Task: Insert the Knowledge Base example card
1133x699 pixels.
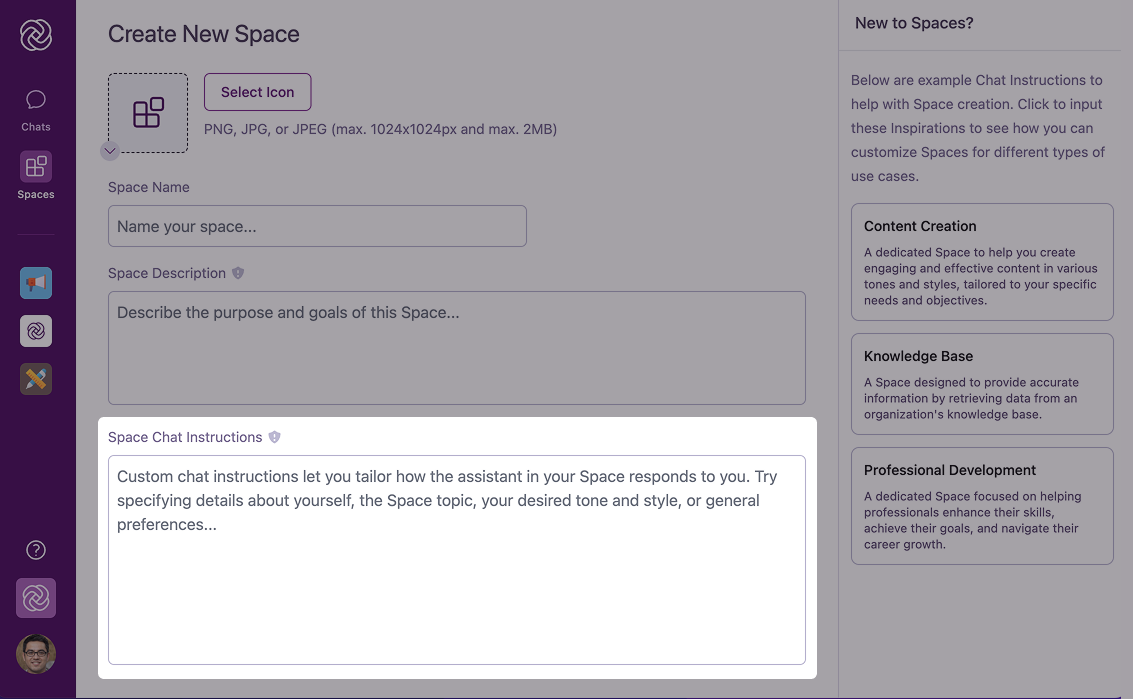Action: 981,384
